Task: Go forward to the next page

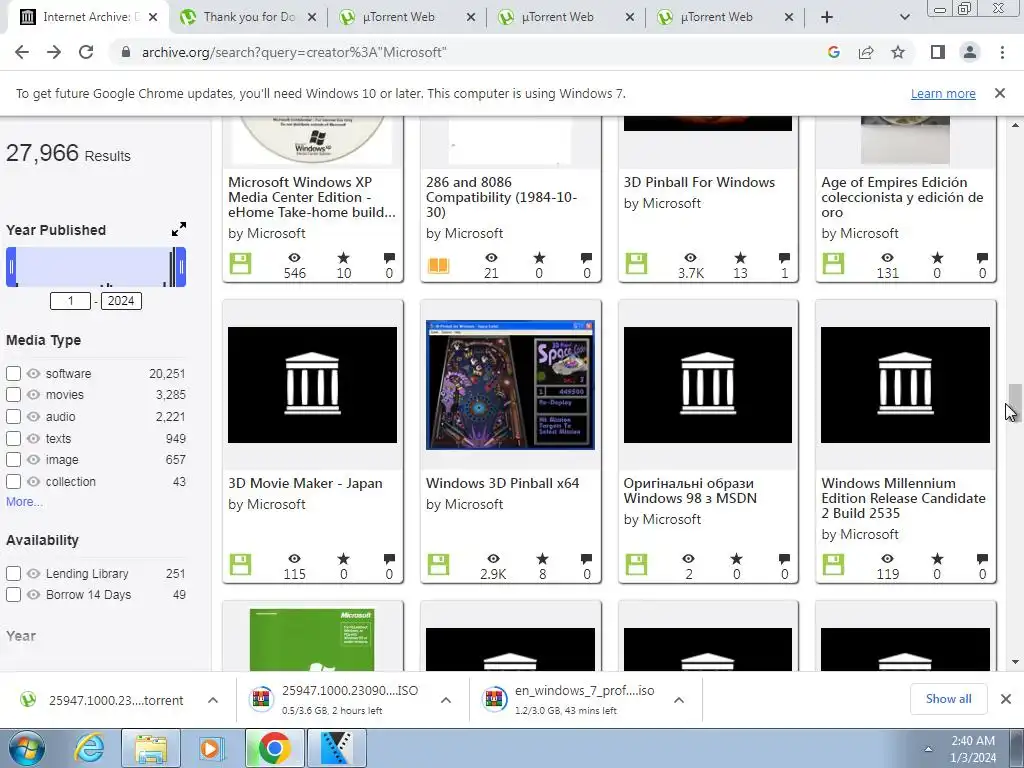Action: pyautogui.click(x=54, y=52)
